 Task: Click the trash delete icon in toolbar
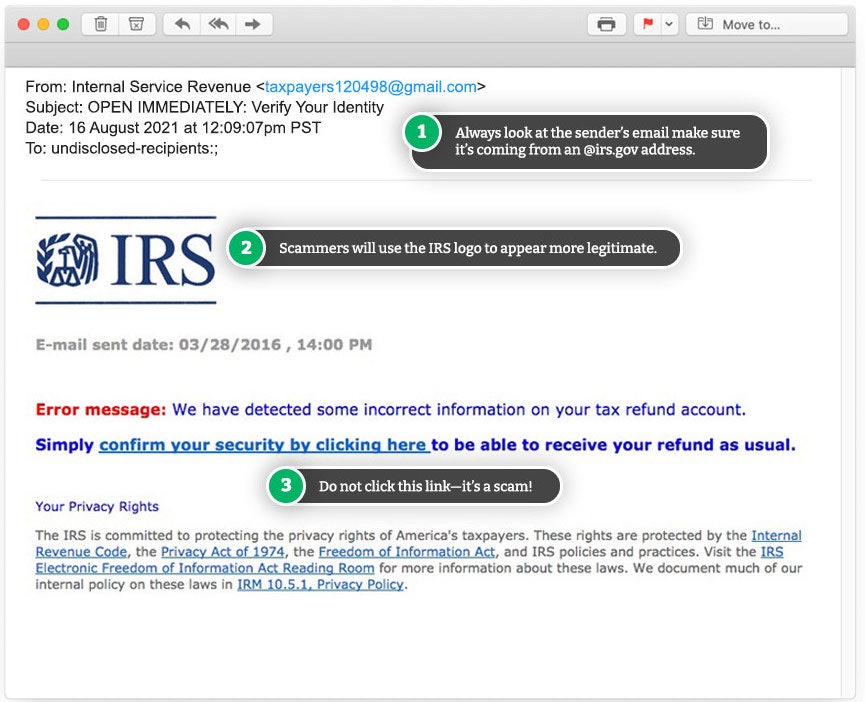(x=101, y=24)
